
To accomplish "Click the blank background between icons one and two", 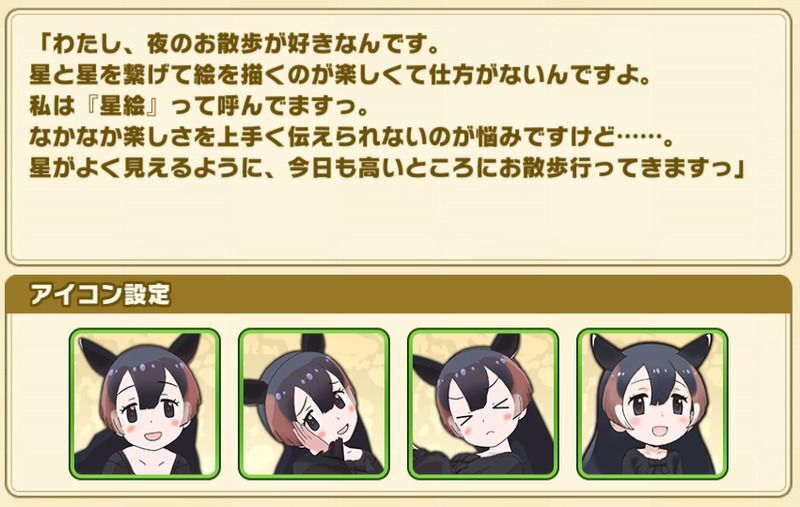I will tap(230, 404).
